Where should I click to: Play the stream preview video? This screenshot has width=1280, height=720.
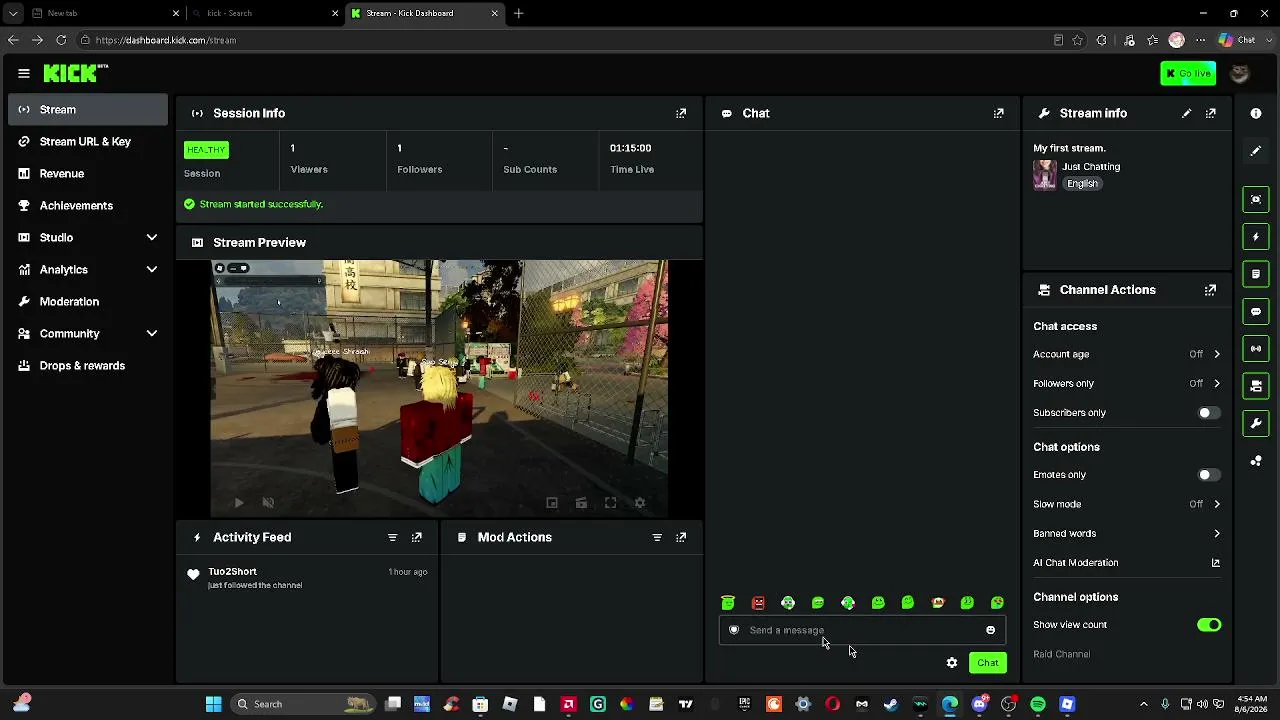point(238,503)
